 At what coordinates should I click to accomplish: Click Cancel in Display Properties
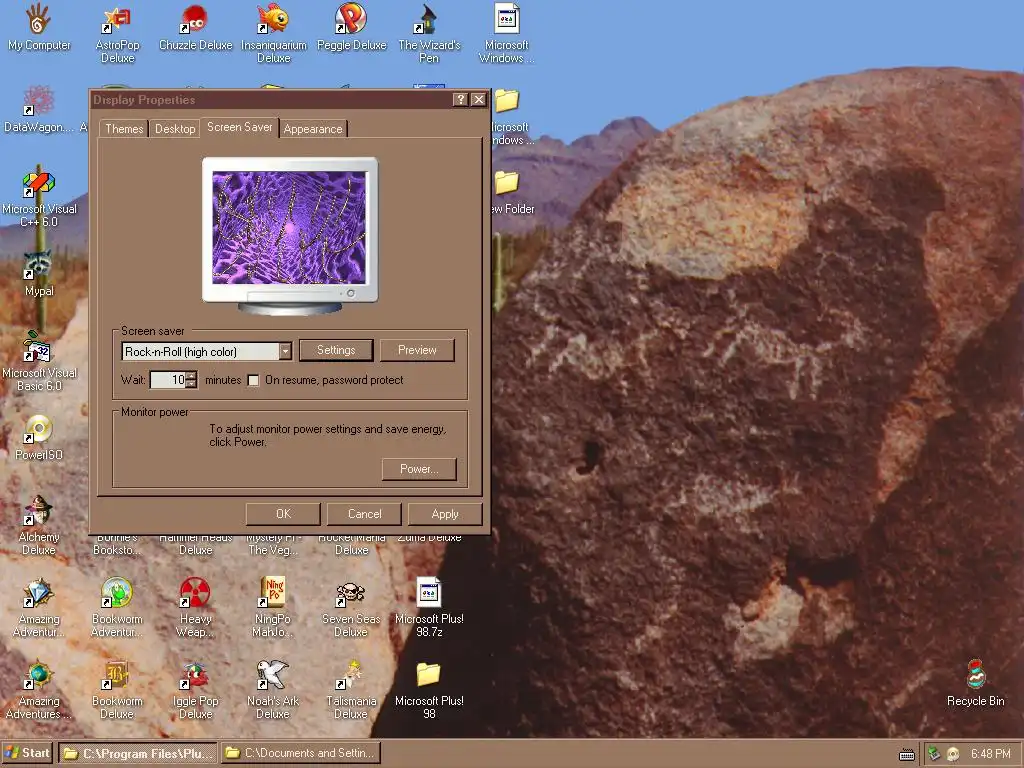tap(364, 514)
